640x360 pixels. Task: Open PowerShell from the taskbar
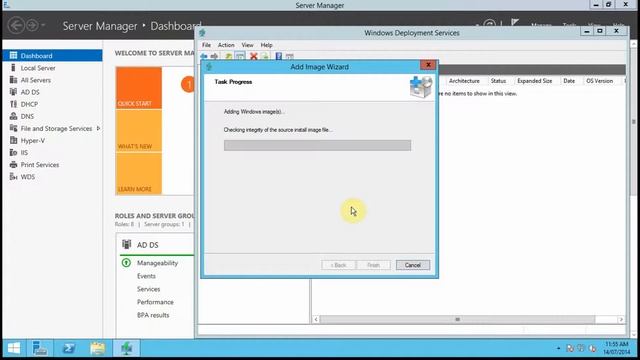[69, 348]
